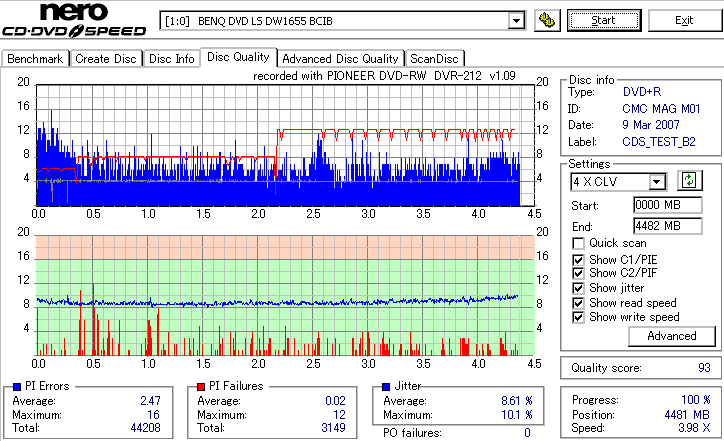
Task: Click the Quality score value 93
Action: tap(704, 368)
